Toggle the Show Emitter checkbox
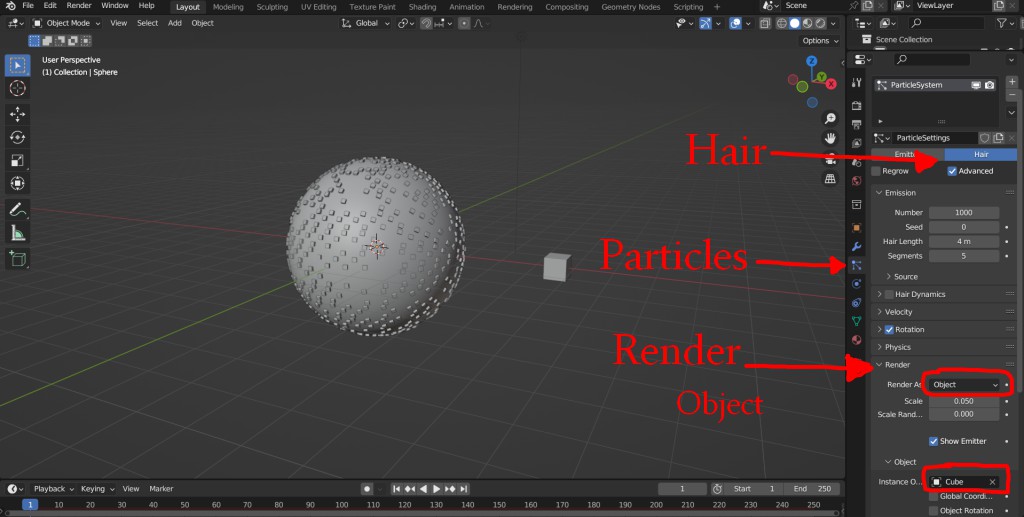Image resolution: width=1024 pixels, height=517 pixels. [x=933, y=441]
